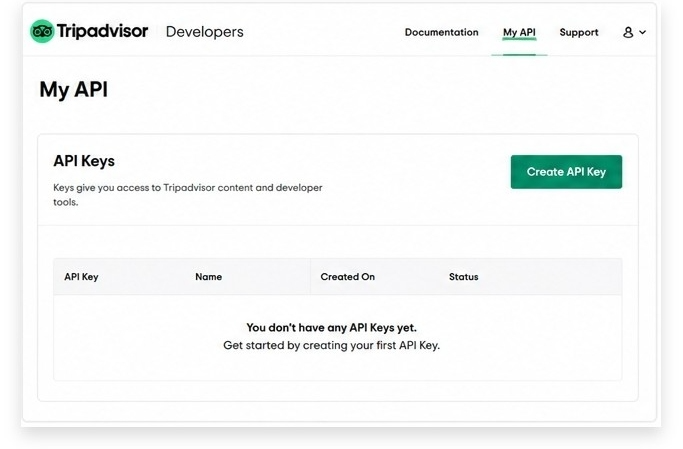Expand the account menu chevron arrow
The width and height of the screenshot is (683, 449).
642,32
